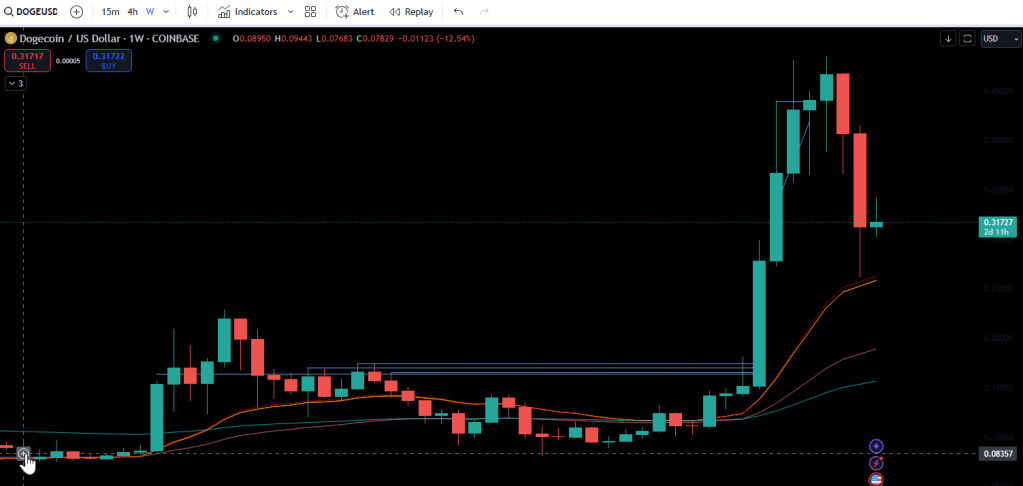Image resolution: width=1023 pixels, height=486 pixels.
Task: Click the lightning bolt event icon
Action: (x=876, y=463)
